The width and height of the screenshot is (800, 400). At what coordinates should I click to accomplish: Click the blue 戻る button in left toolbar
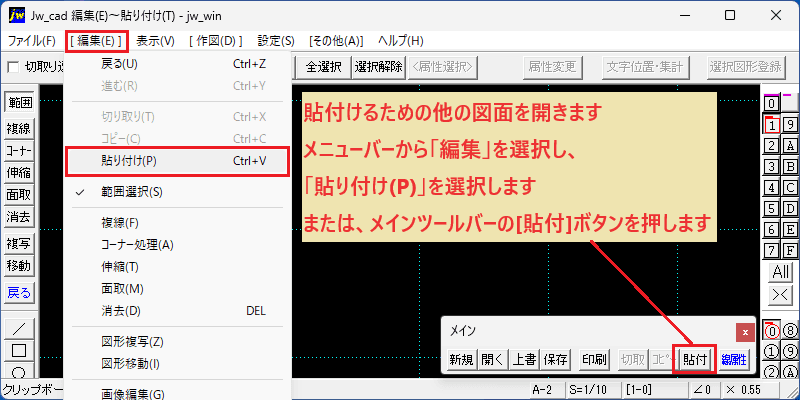click(x=19, y=293)
